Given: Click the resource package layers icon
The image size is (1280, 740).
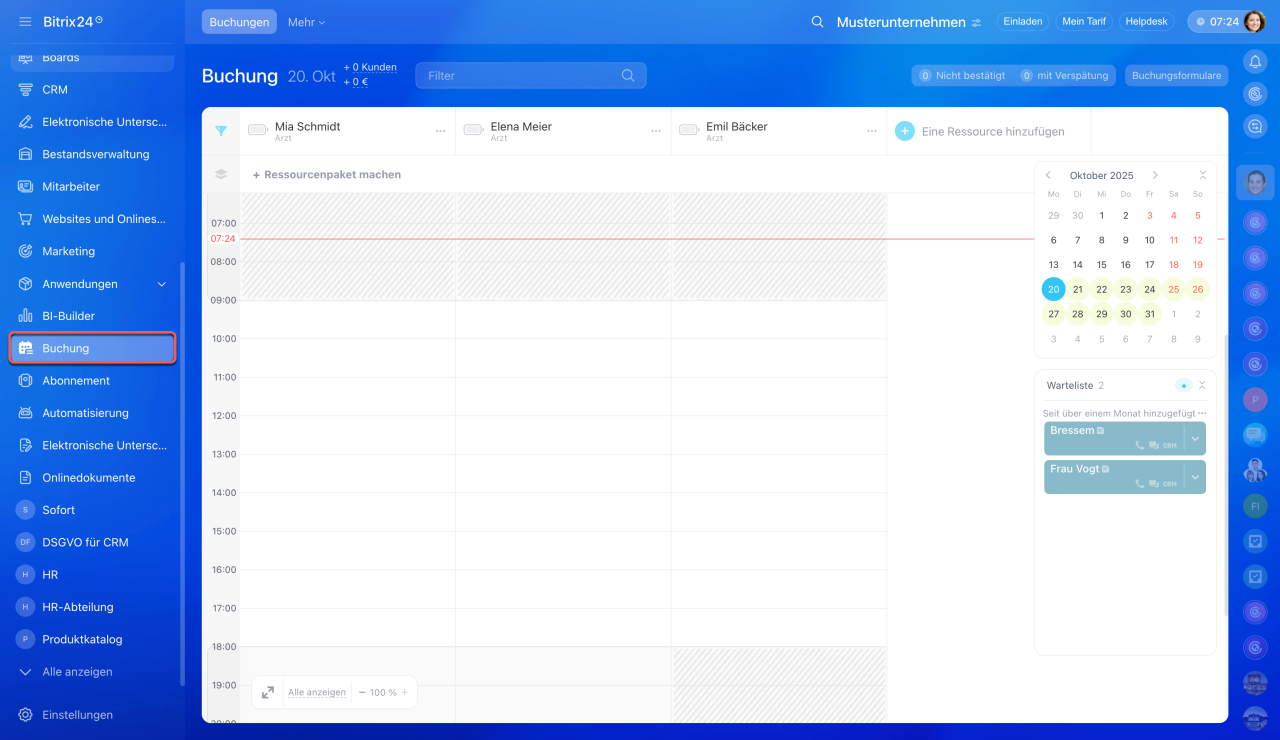Looking at the screenshot, I should coord(221,174).
